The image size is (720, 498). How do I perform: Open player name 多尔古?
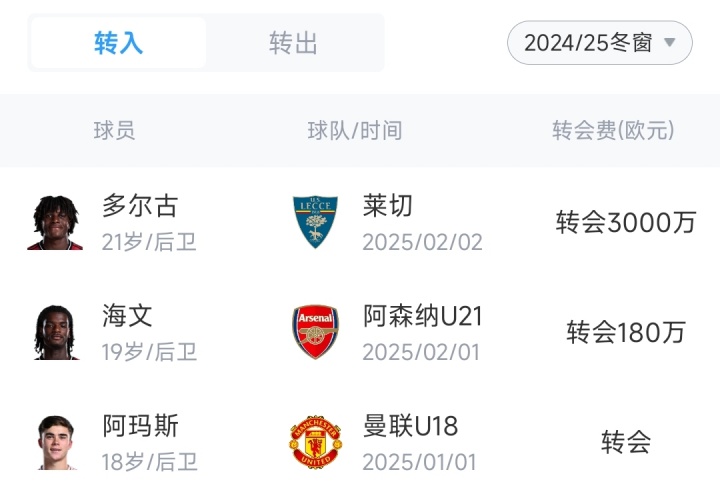tap(140, 206)
